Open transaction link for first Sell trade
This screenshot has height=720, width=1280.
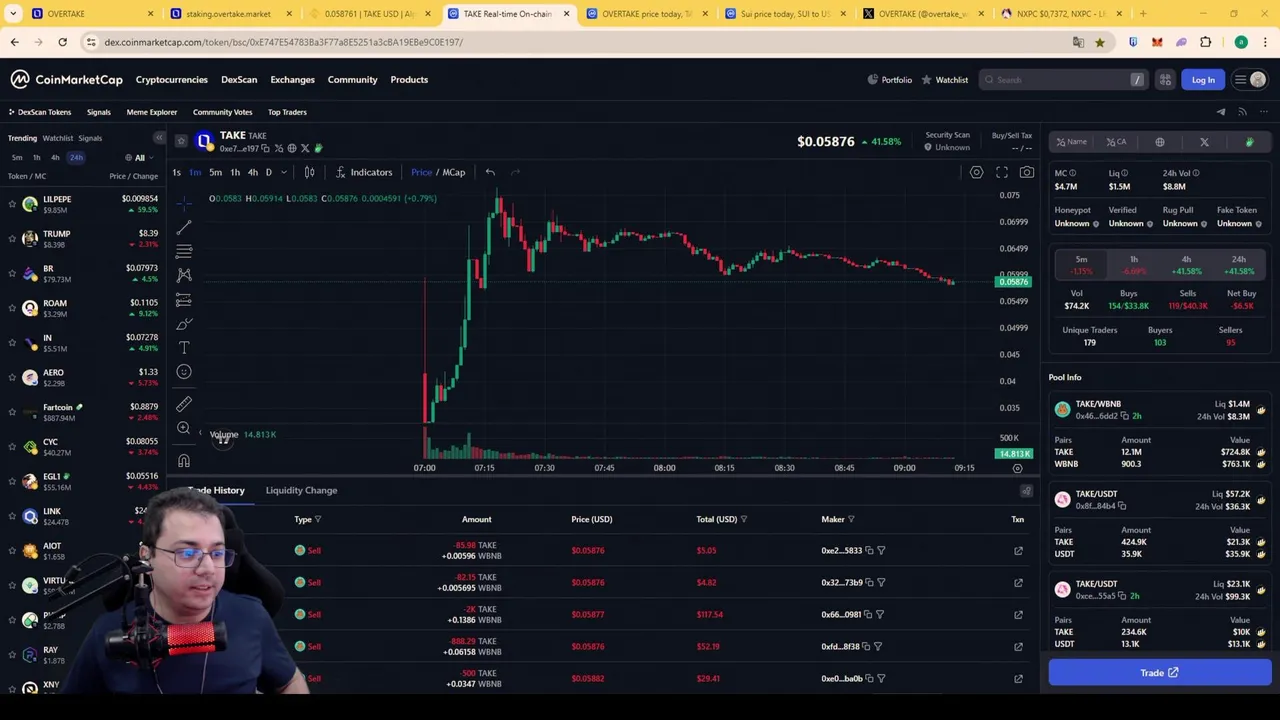point(1018,551)
